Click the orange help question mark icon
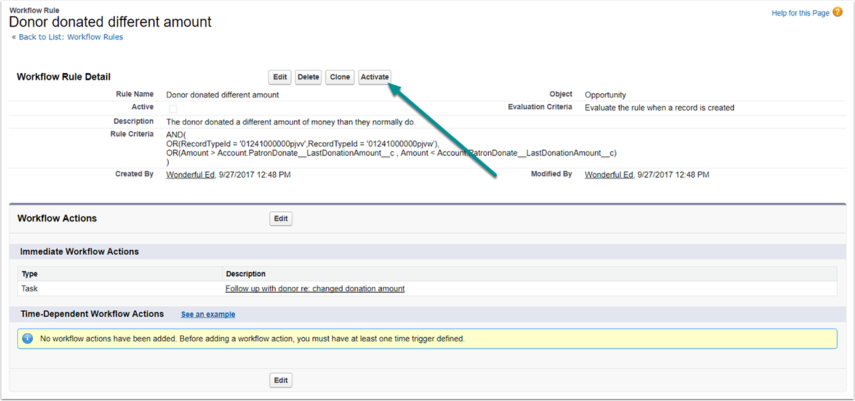Image resolution: width=855 pixels, height=401 pixels. (x=838, y=13)
